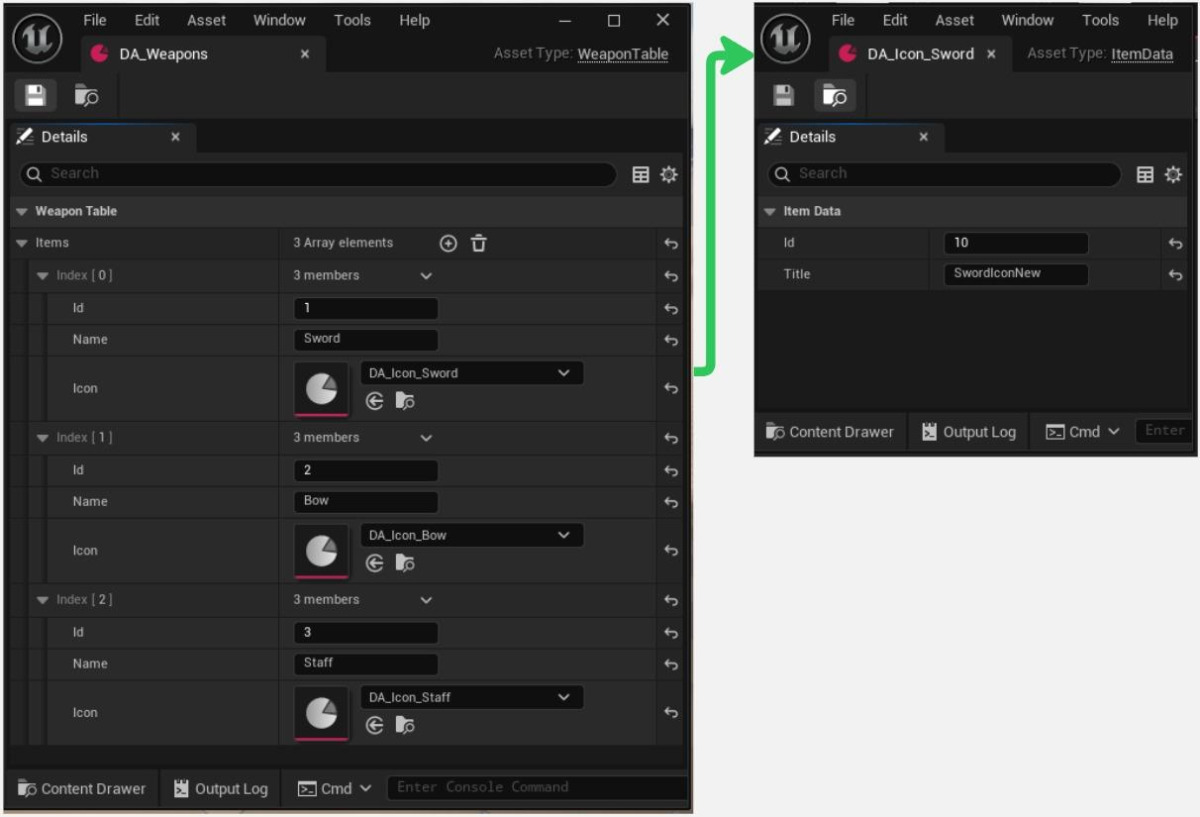This screenshot has height=817, width=1200.
Task: Collapse the Weapon Table category
Action: [21, 212]
